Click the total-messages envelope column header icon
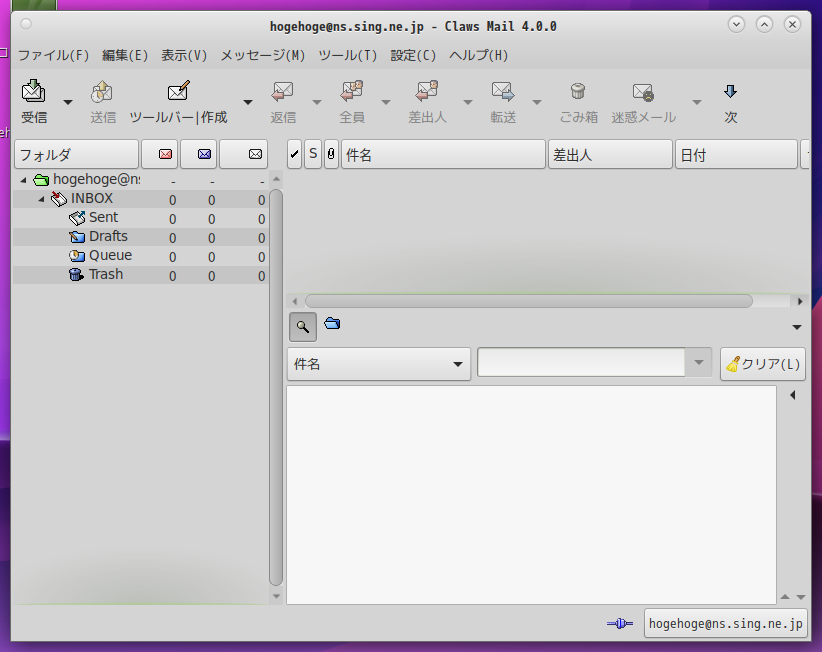 [x=255, y=154]
